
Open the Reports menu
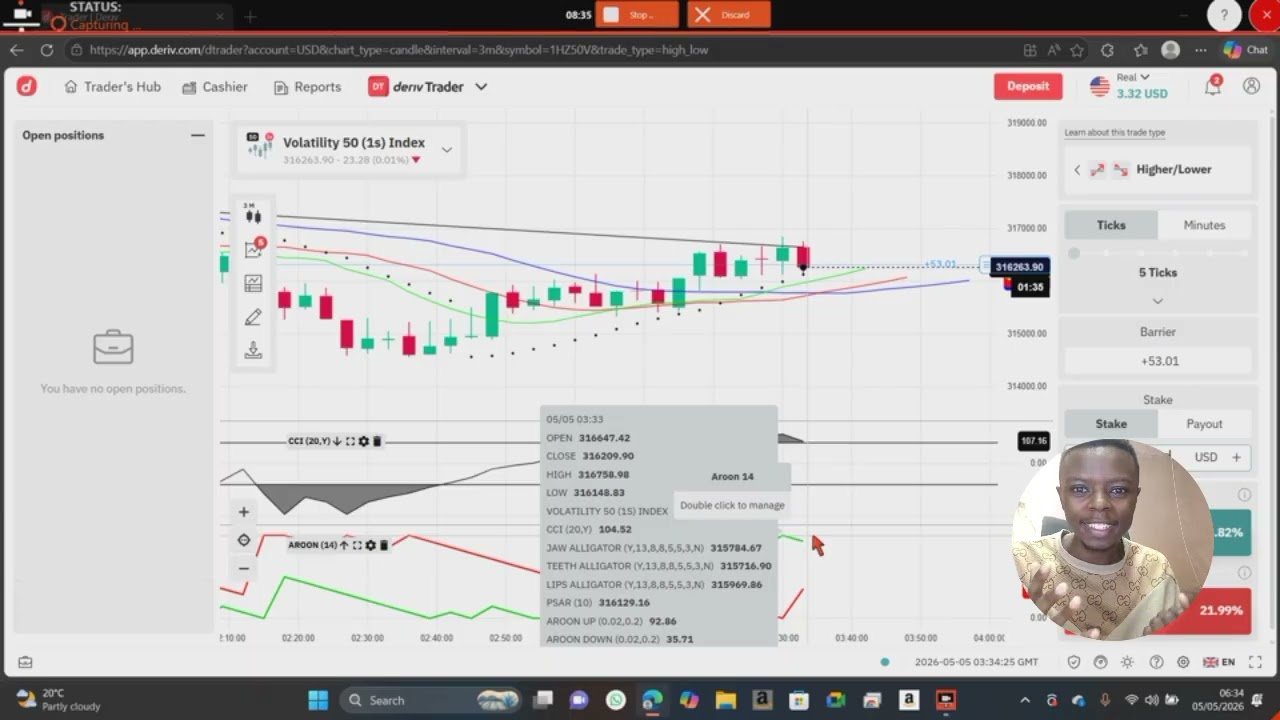[x=308, y=87]
